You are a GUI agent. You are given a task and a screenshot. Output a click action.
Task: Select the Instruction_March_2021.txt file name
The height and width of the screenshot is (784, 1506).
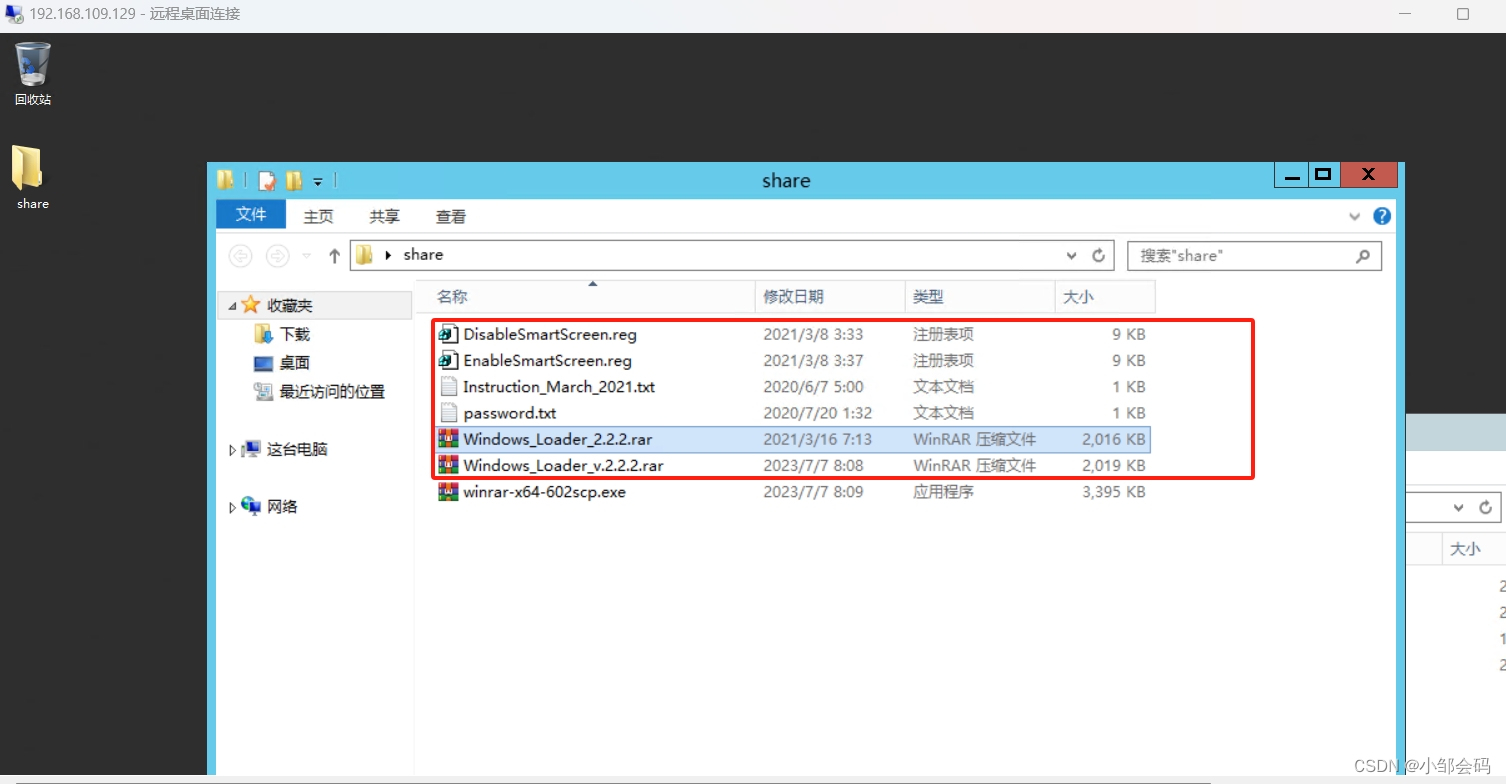pyautogui.click(x=559, y=387)
